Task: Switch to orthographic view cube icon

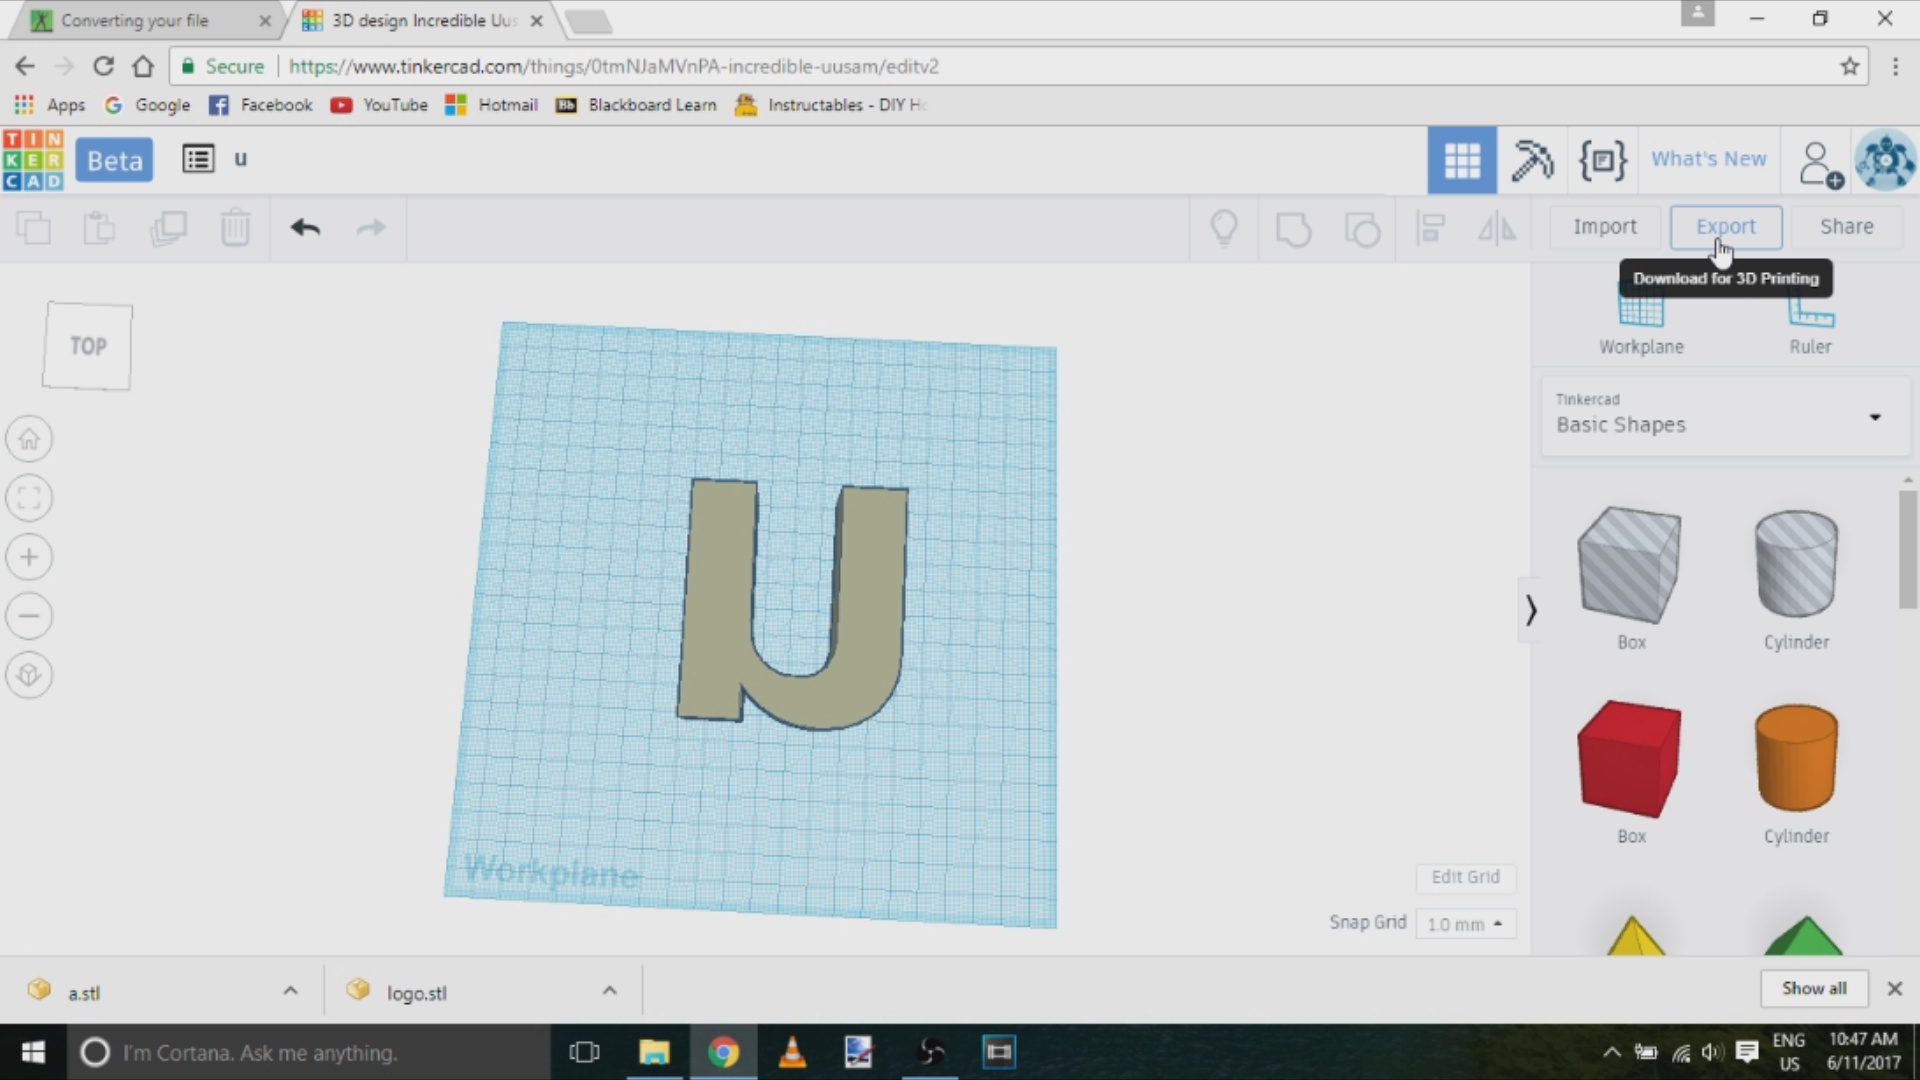Action: point(29,675)
